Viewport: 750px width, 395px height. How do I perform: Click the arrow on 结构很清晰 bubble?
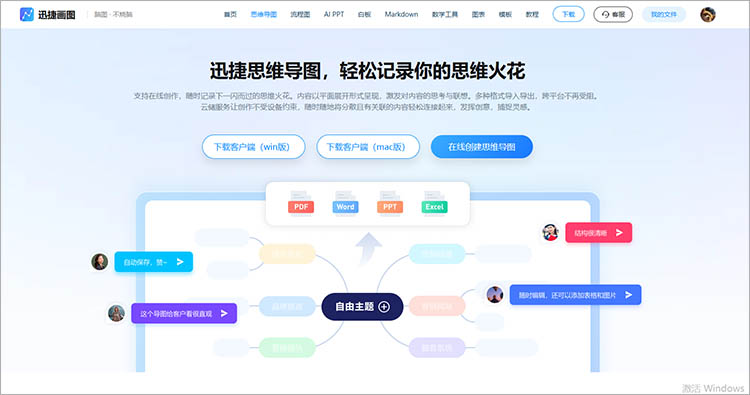click(x=619, y=232)
